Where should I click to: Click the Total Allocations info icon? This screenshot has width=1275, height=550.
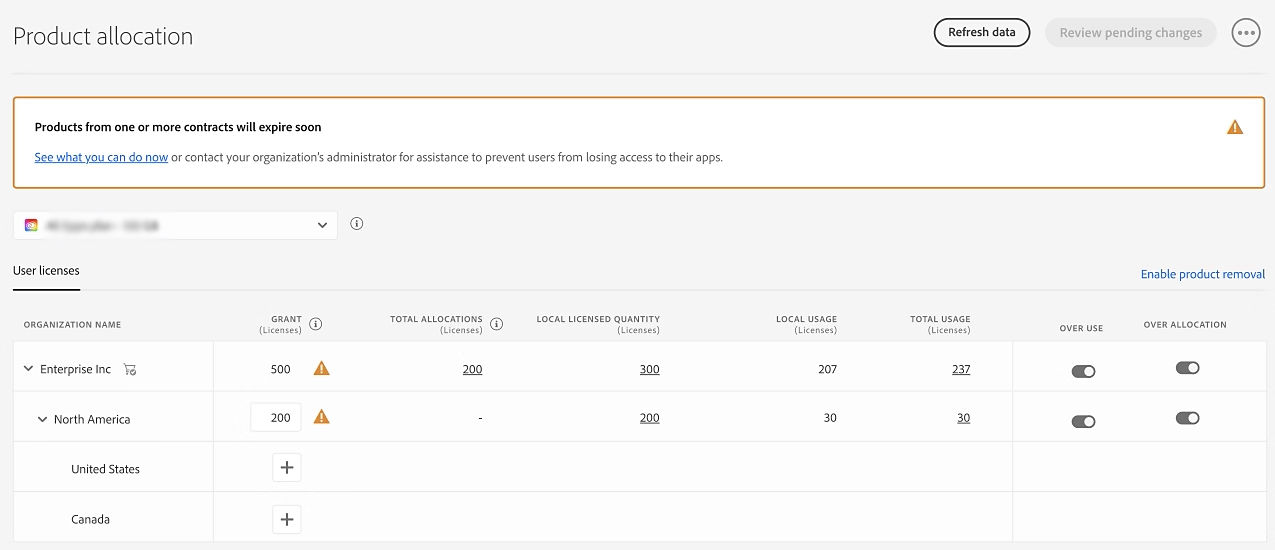pos(497,324)
